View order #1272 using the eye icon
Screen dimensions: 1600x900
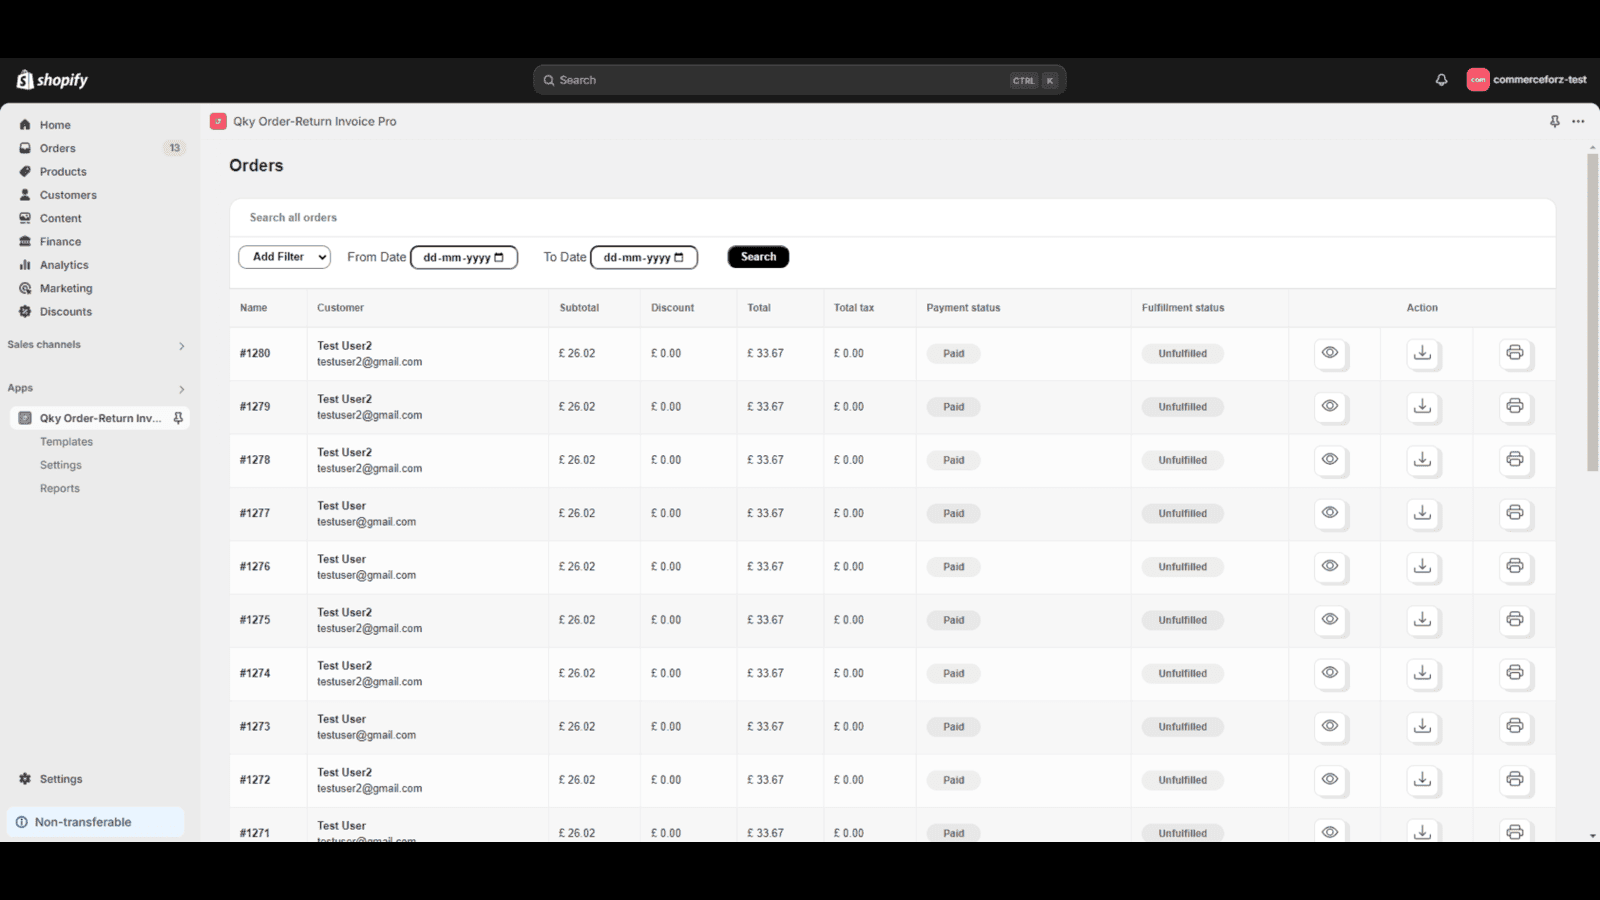coord(1330,780)
